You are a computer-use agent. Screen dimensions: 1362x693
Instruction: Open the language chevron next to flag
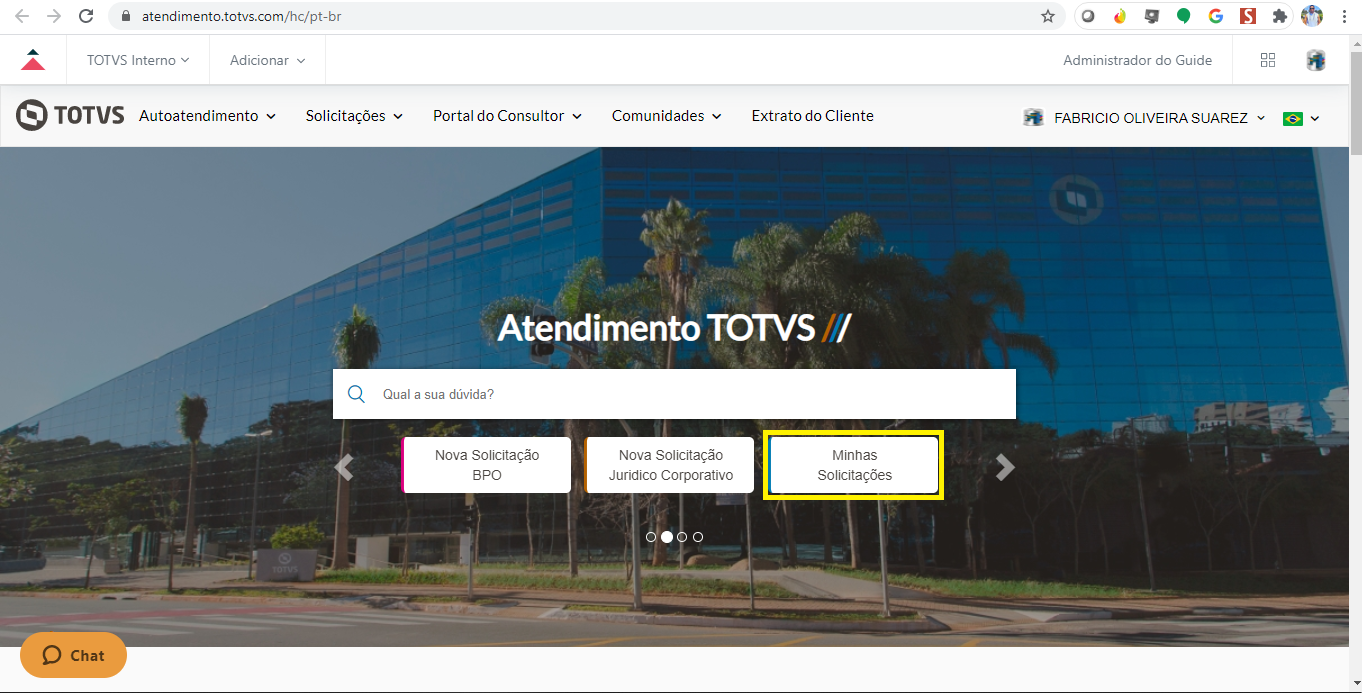tap(1315, 118)
